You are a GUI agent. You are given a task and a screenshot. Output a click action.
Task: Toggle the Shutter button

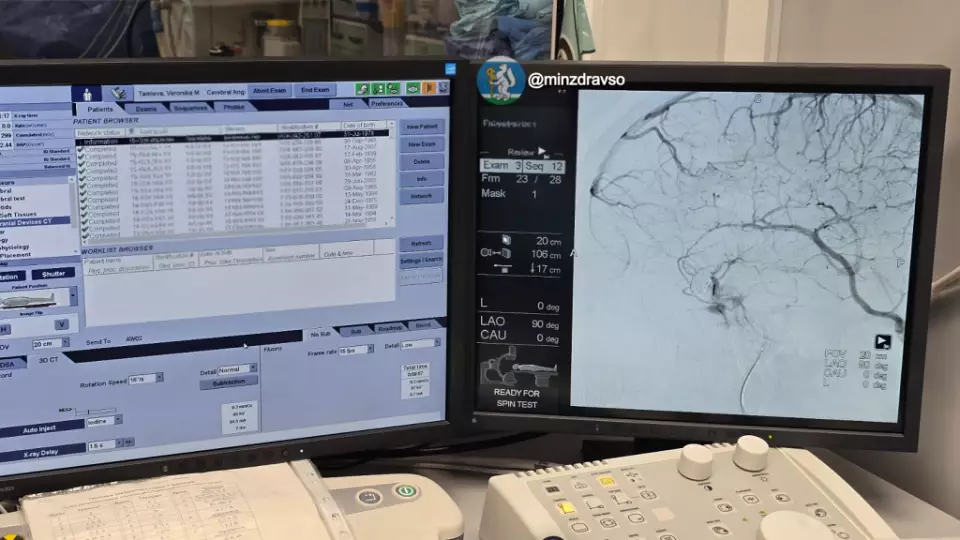pos(53,274)
